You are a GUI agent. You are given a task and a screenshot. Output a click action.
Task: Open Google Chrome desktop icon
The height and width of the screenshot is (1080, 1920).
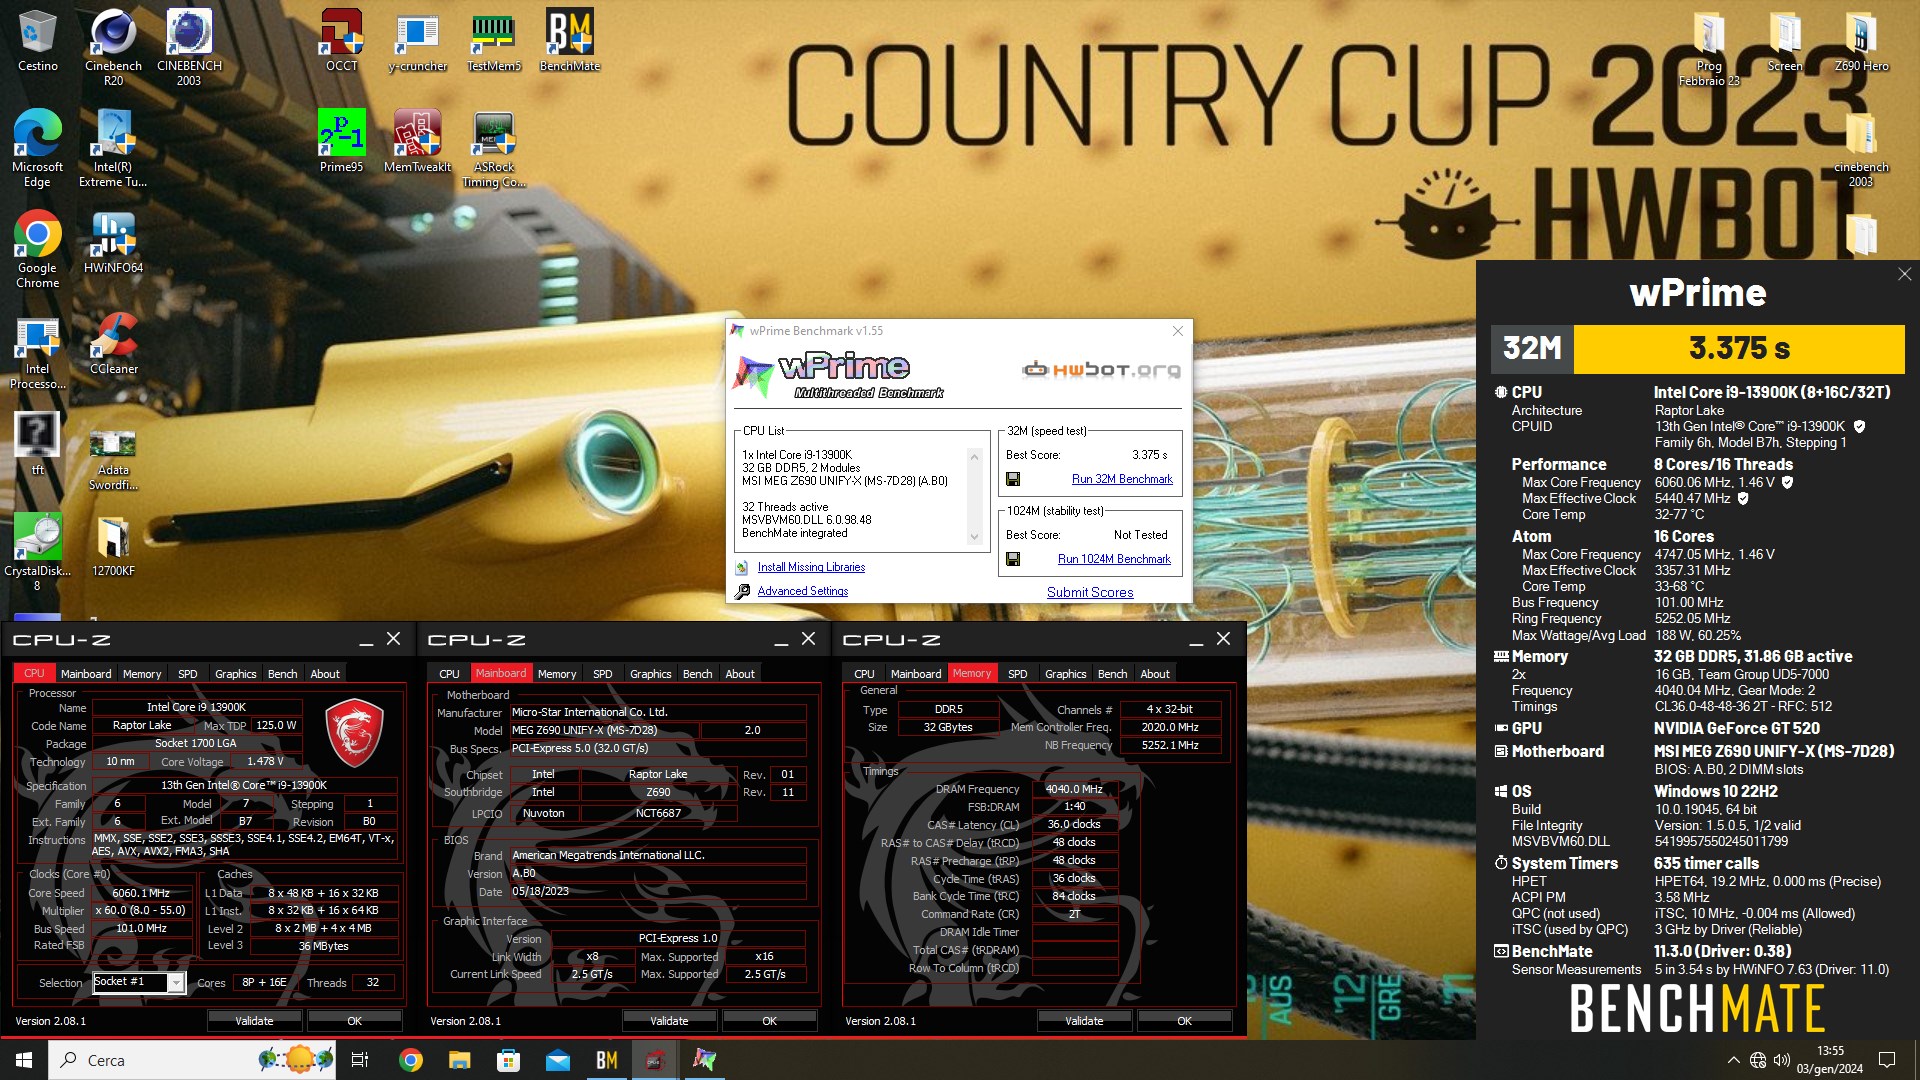(x=37, y=249)
